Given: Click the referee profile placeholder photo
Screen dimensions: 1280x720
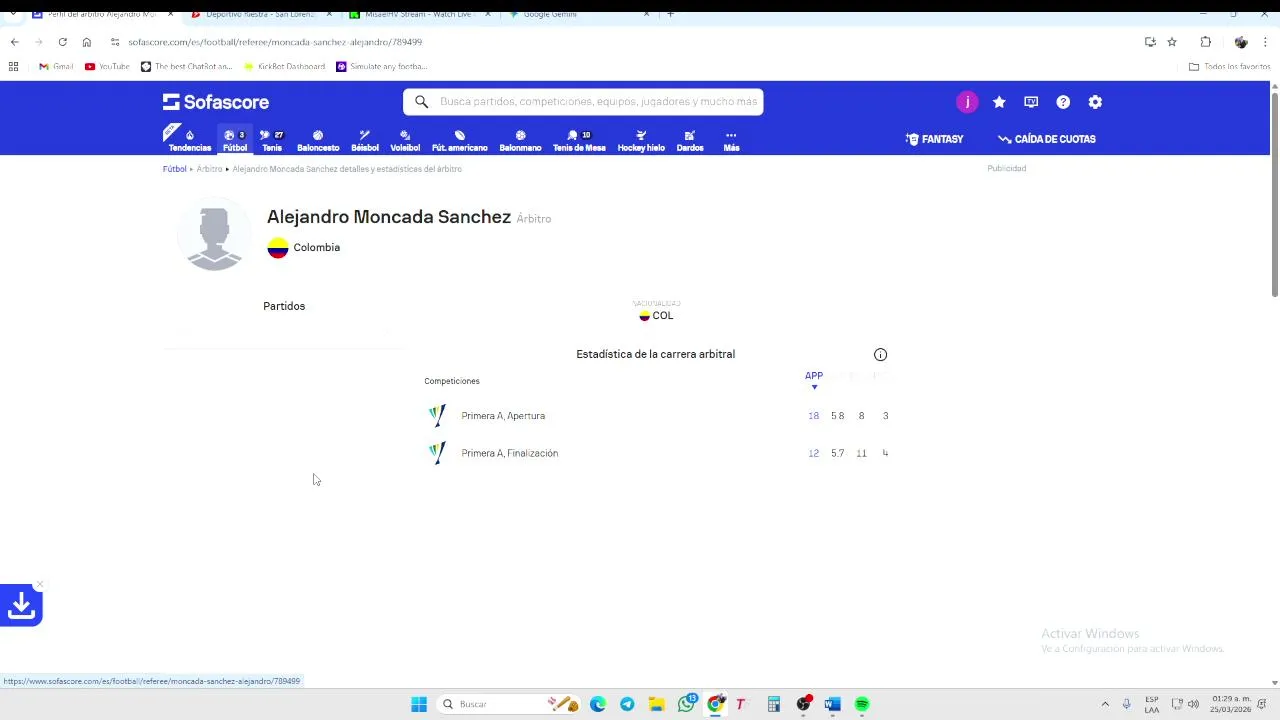Looking at the screenshot, I should click(214, 236).
